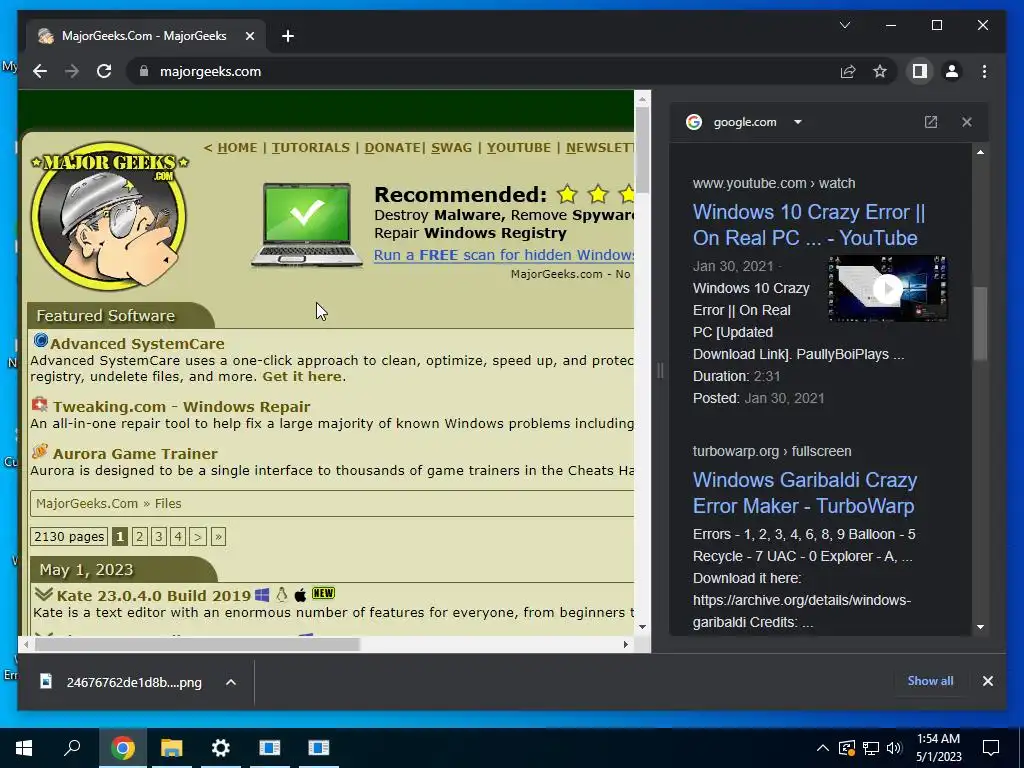The height and width of the screenshot is (768, 1024).
Task: Click the next page > button
Action: (x=198, y=537)
